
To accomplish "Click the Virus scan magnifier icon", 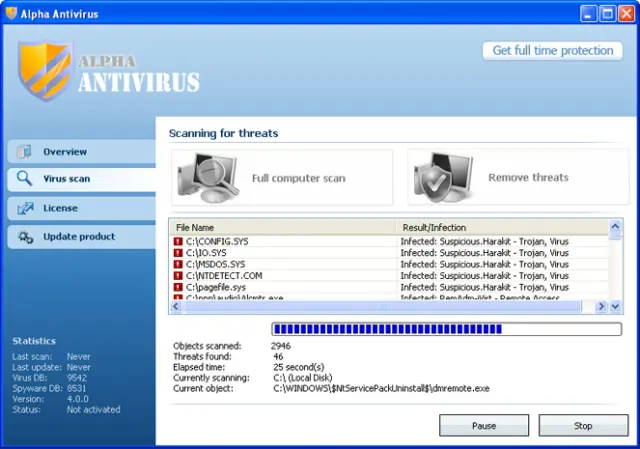I will click(24, 178).
